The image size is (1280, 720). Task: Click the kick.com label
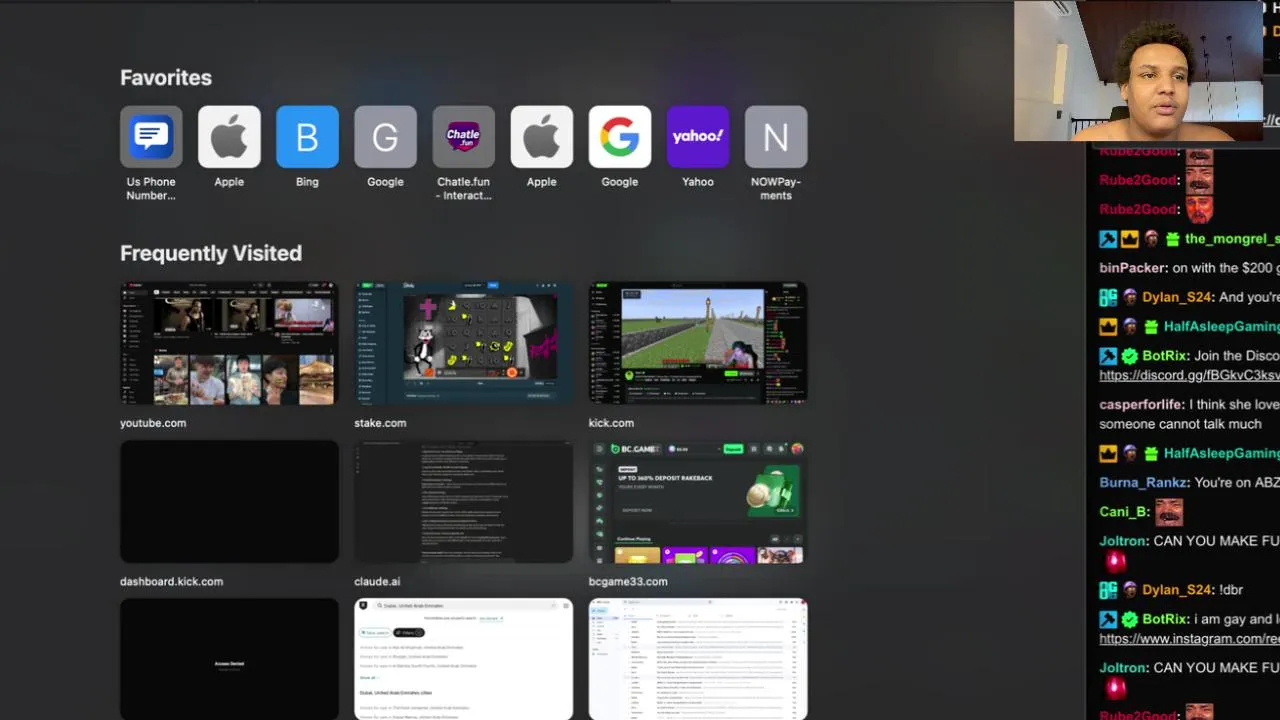[x=611, y=423]
